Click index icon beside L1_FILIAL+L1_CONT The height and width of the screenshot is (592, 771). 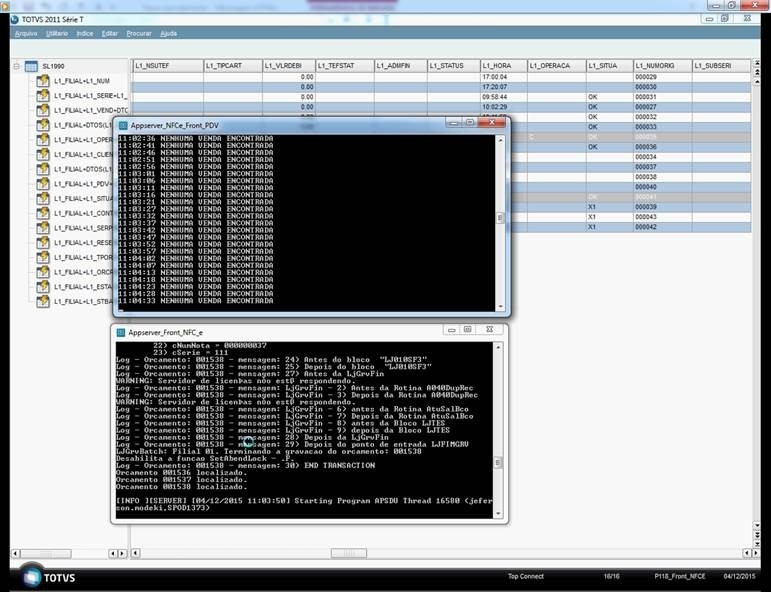point(43,213)
